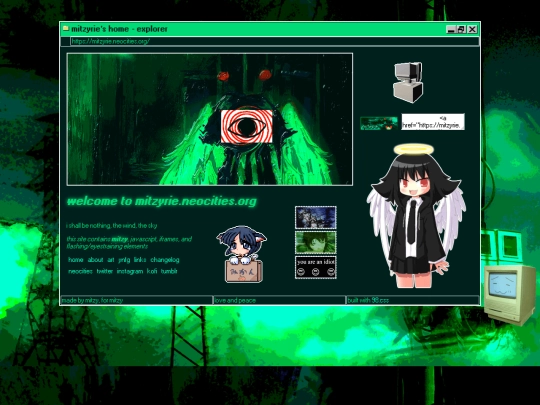
Task: Visit the neocities profile link
Action: point(80,271)
